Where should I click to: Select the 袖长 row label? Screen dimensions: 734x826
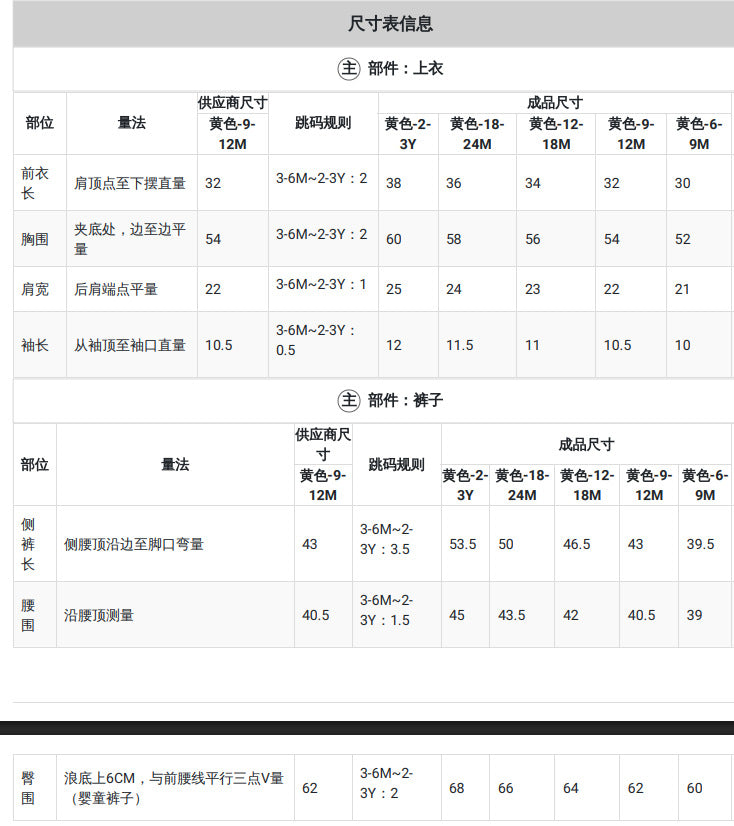pyautogui.click(x=35, y=345)
